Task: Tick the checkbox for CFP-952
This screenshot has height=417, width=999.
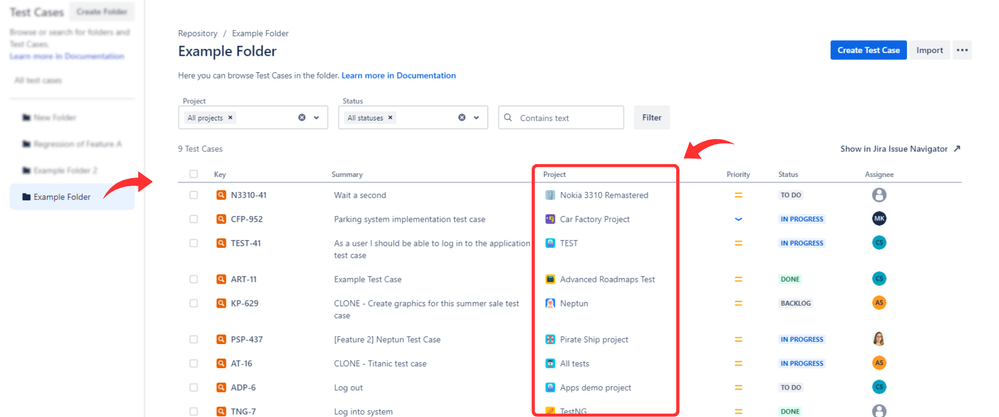Action: [194, 219]
